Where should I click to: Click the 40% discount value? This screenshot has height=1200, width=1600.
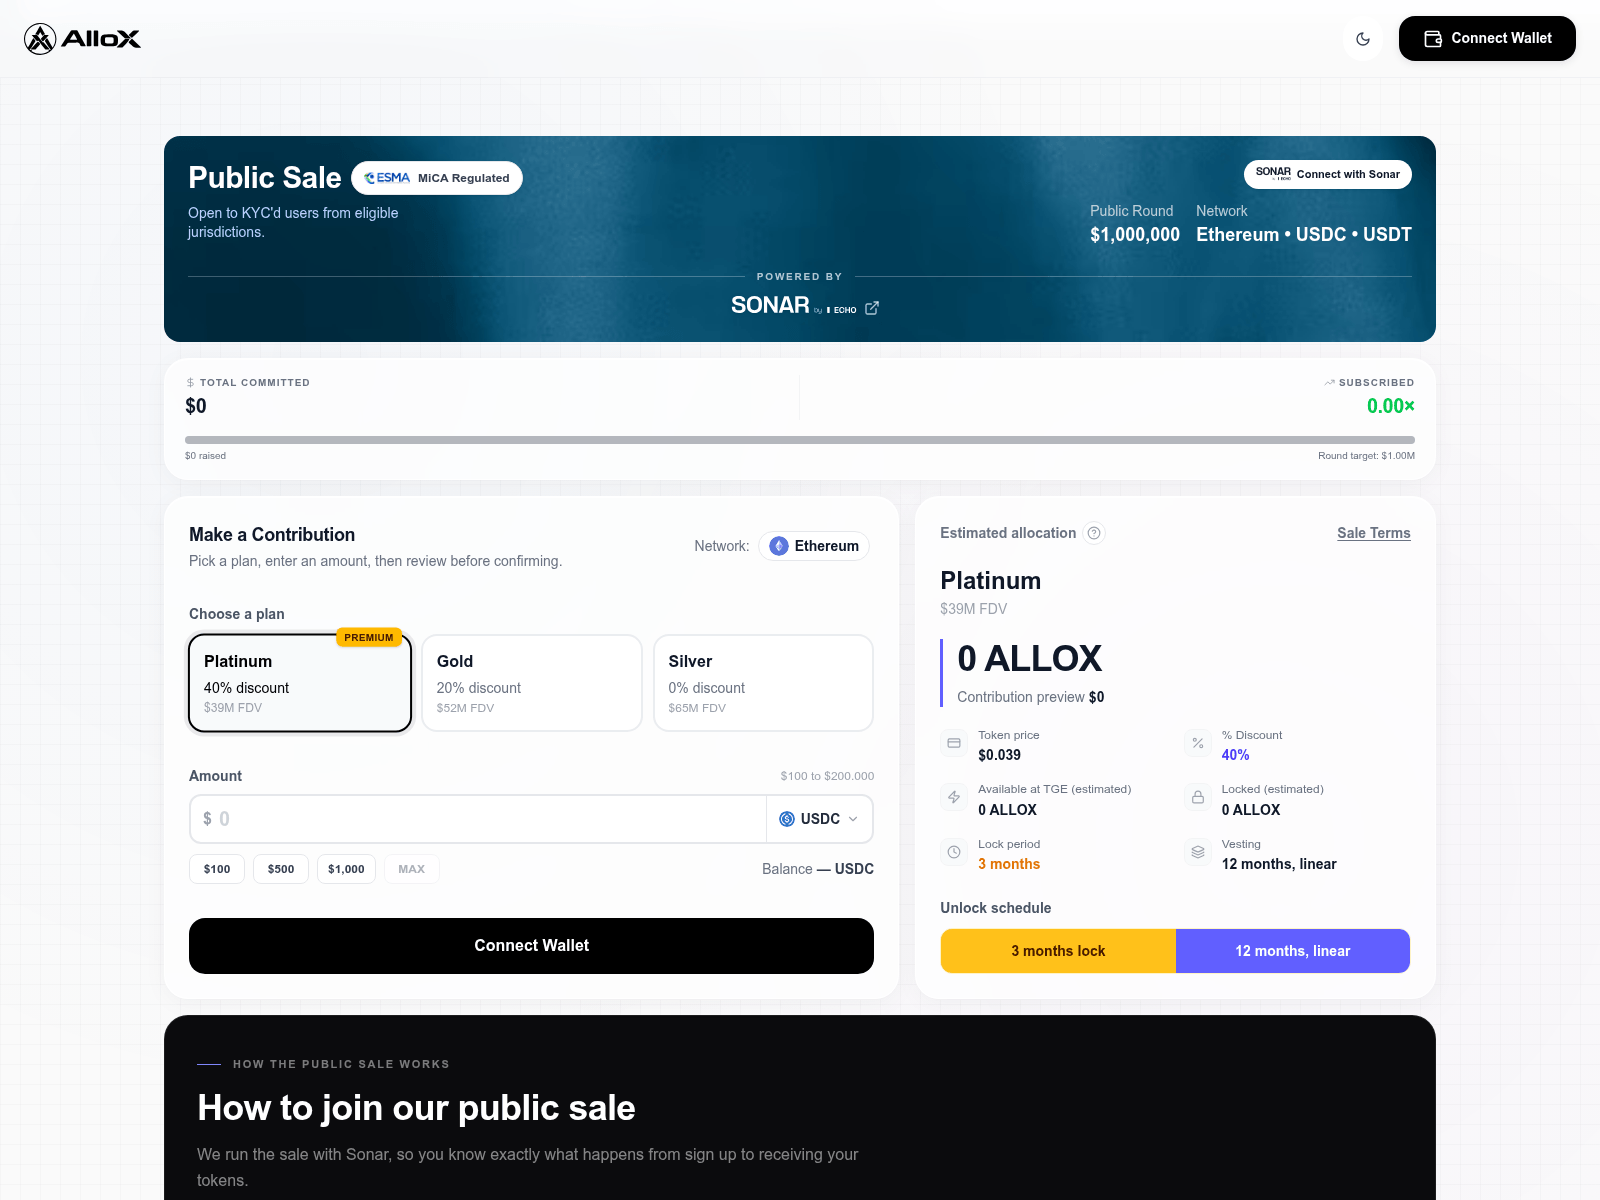1235,755
